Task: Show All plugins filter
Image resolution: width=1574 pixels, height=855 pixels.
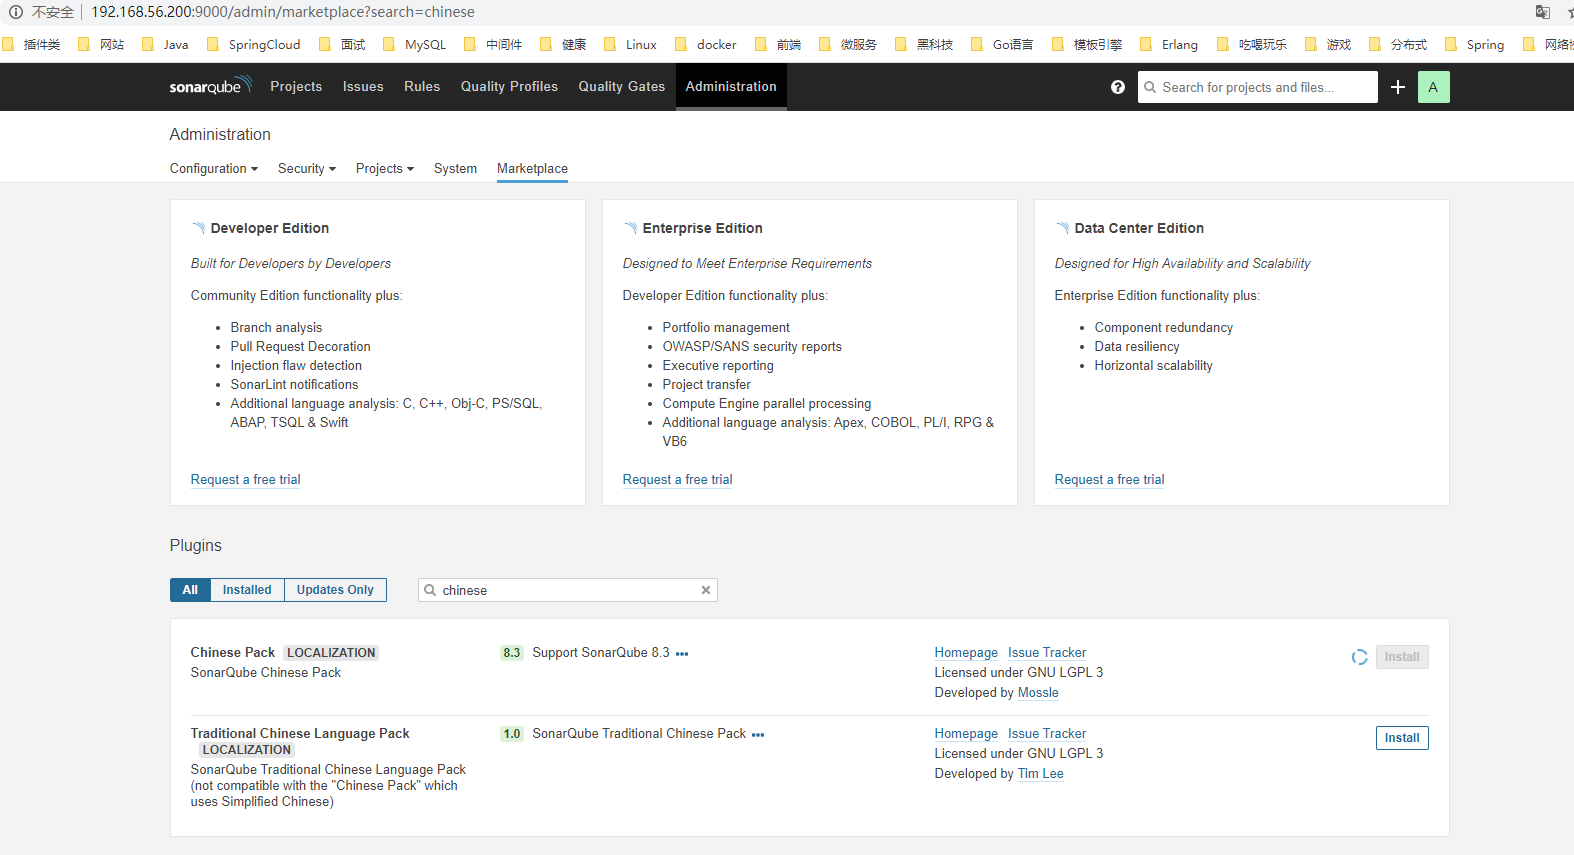Action: pos(190,590)
